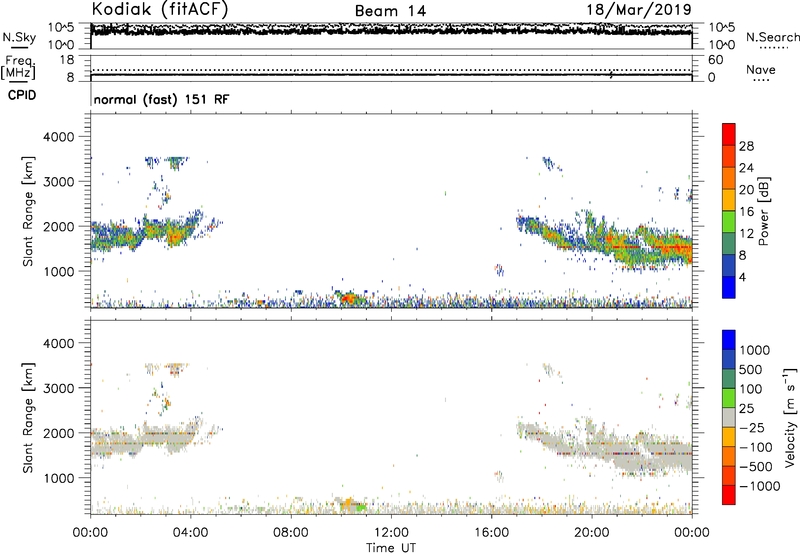Click the '20:00' time tick label

(591, 533)
